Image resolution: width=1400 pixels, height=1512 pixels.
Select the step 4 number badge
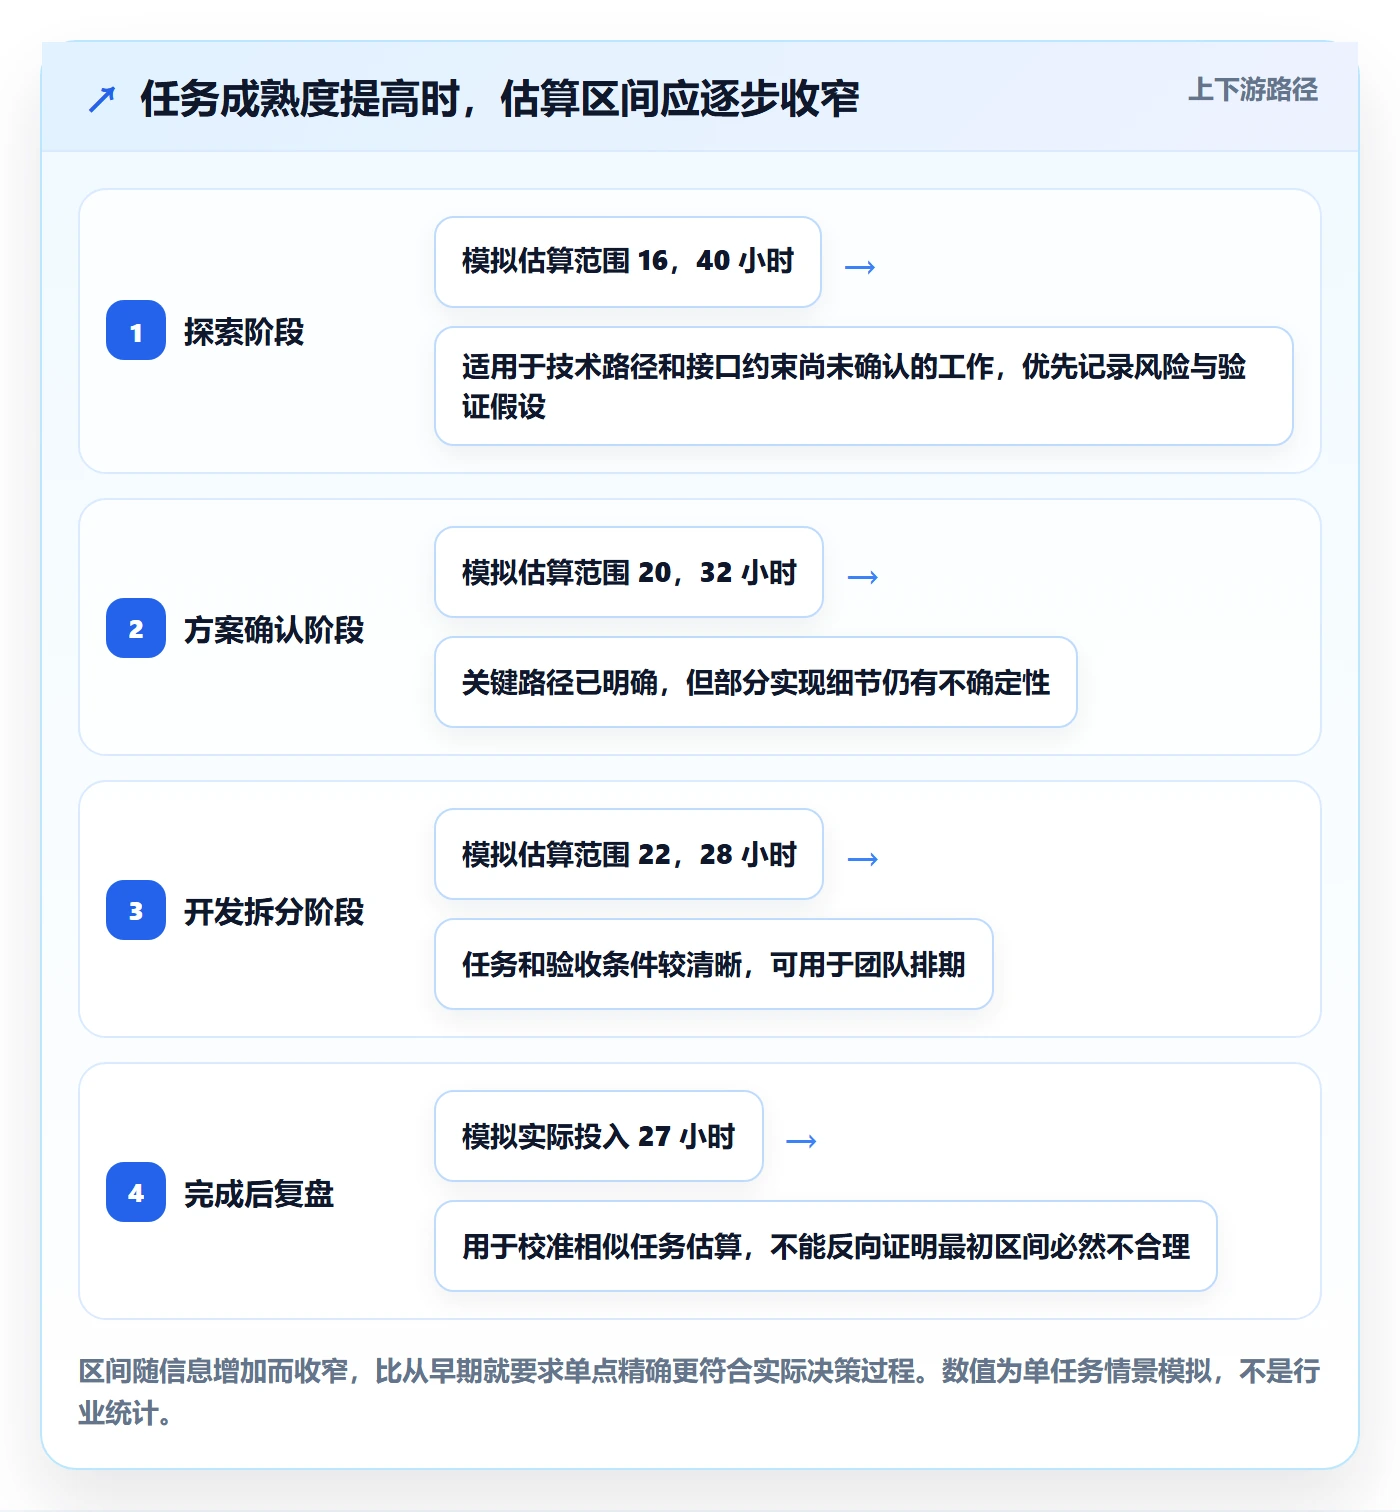pyautogui.click(x=136, y=1192)
